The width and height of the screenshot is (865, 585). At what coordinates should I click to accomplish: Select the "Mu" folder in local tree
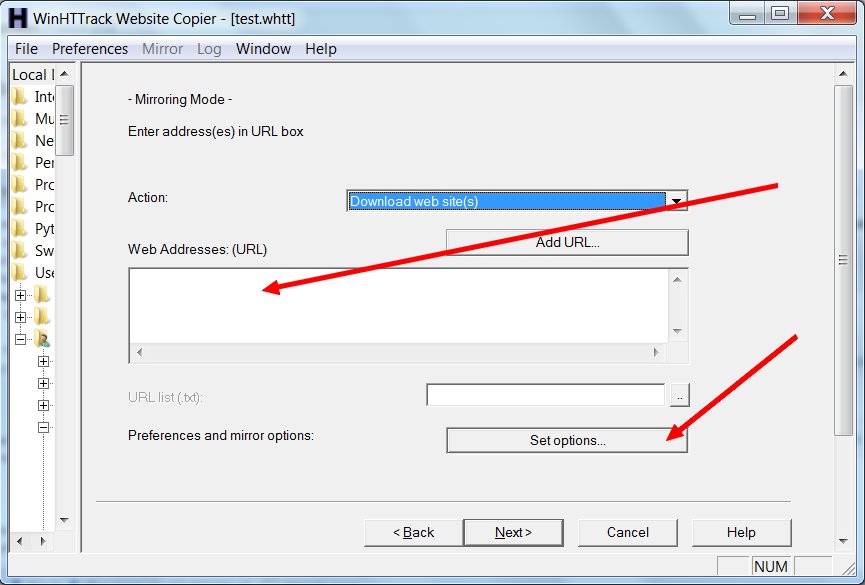(44, 119)
